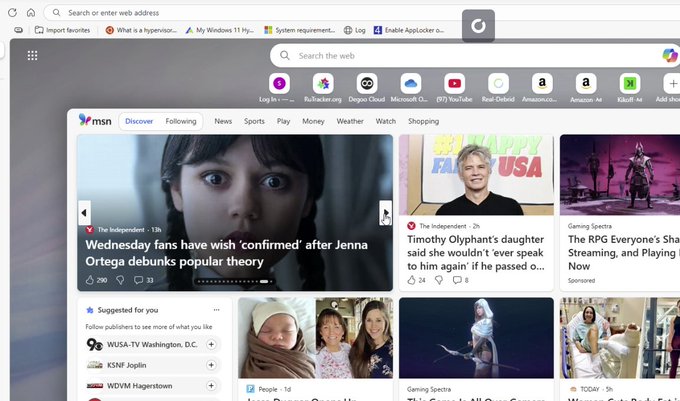The image size is (680, 401).
Task: Open Import favorites bookmark
Action: coord(62,30)
